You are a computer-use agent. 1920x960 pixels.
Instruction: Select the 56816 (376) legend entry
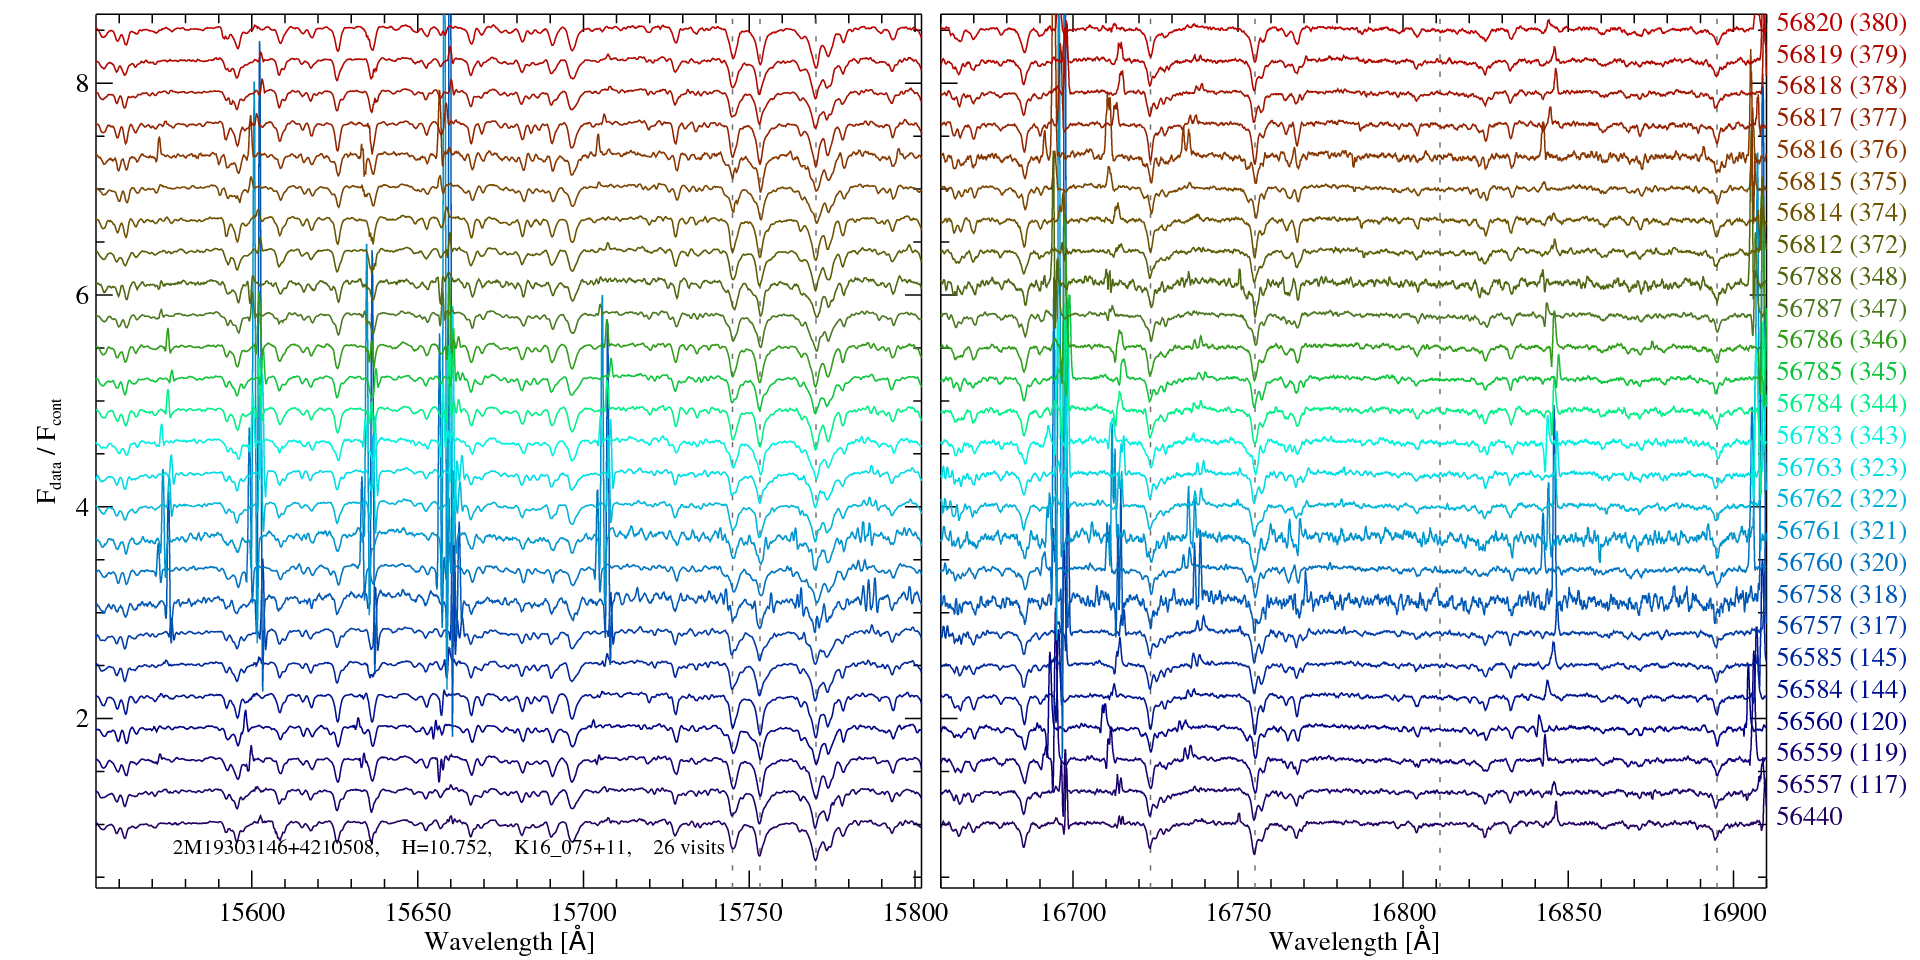1840,150
